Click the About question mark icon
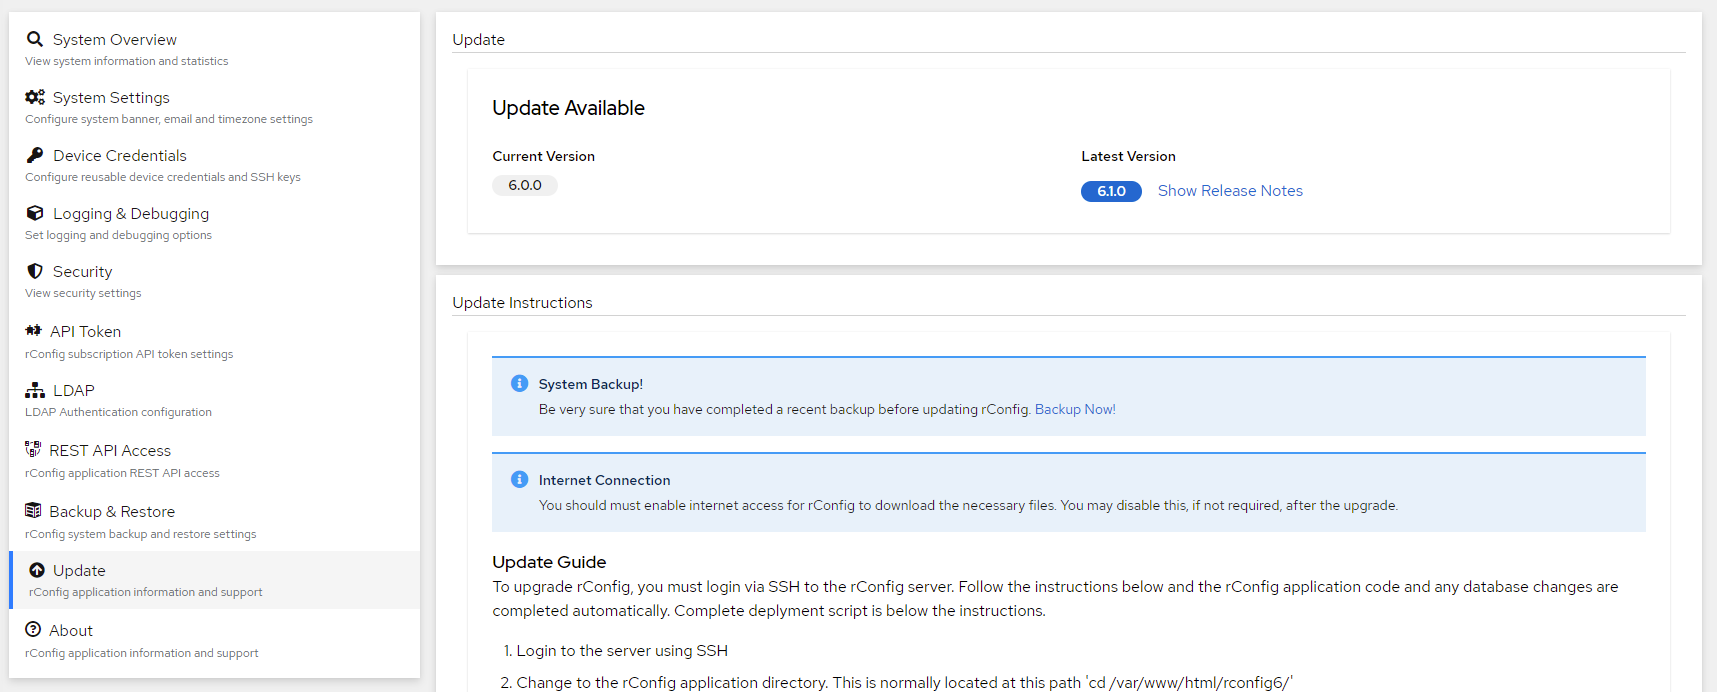Screen dimensions: 1717x692 pyautogui.click(x=33, y=629)
